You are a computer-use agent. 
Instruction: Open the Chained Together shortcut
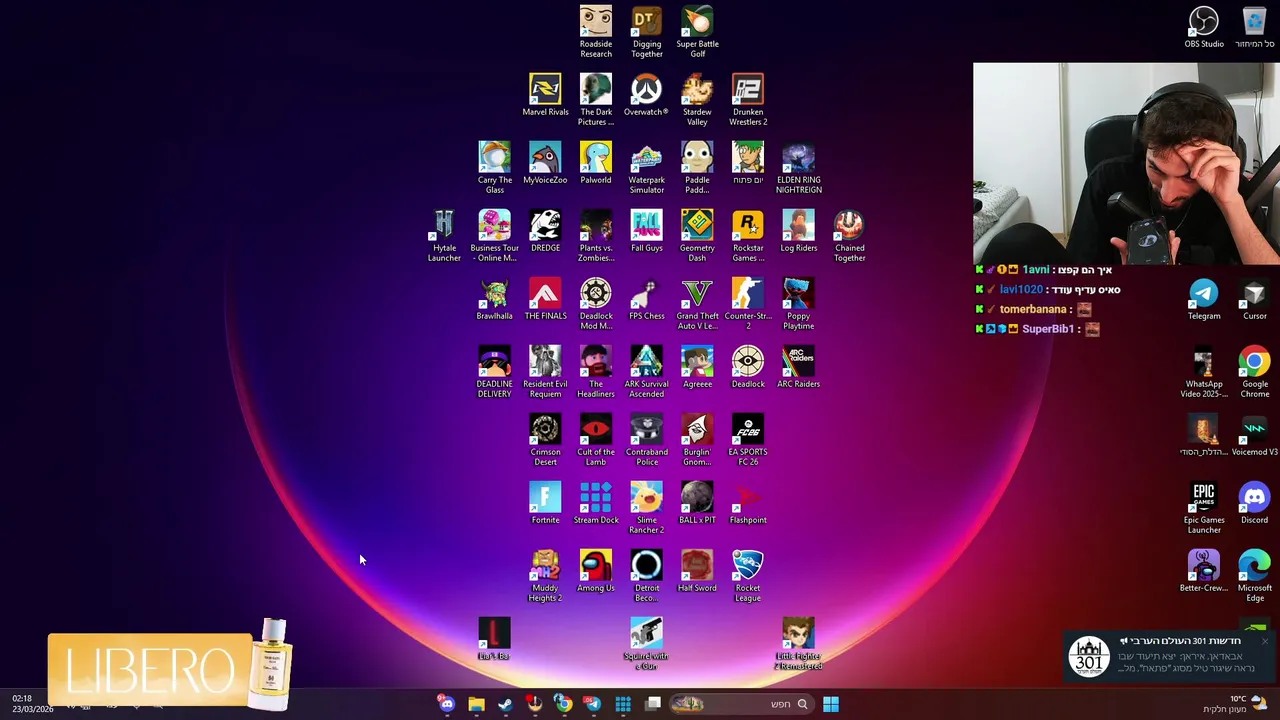point(850,236)
